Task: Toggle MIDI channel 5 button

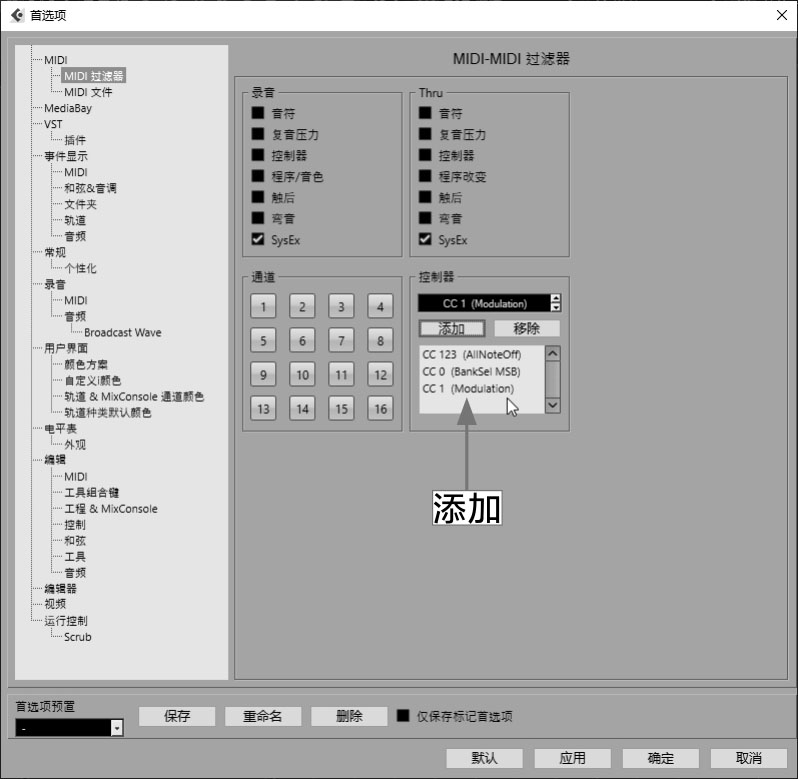Action: pos(263,340)
